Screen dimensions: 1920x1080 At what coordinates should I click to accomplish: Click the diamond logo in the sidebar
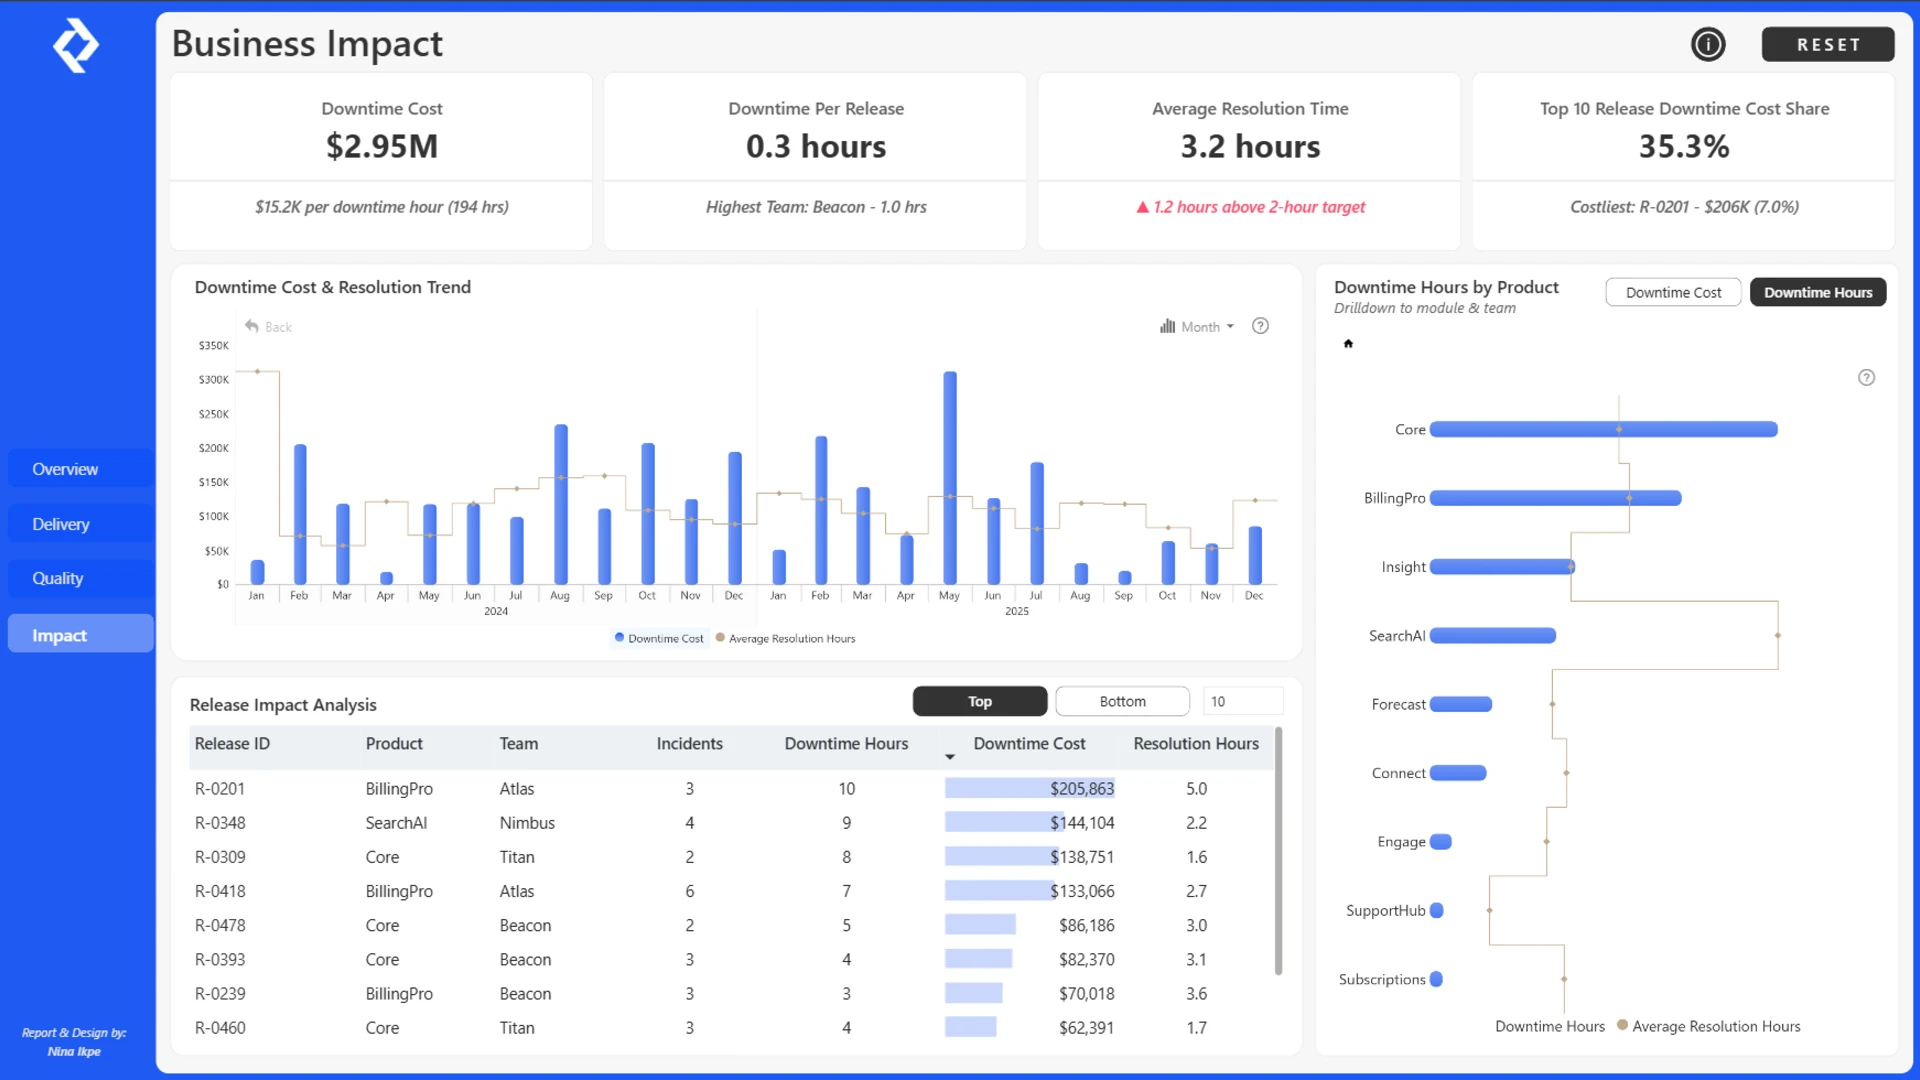76,46
